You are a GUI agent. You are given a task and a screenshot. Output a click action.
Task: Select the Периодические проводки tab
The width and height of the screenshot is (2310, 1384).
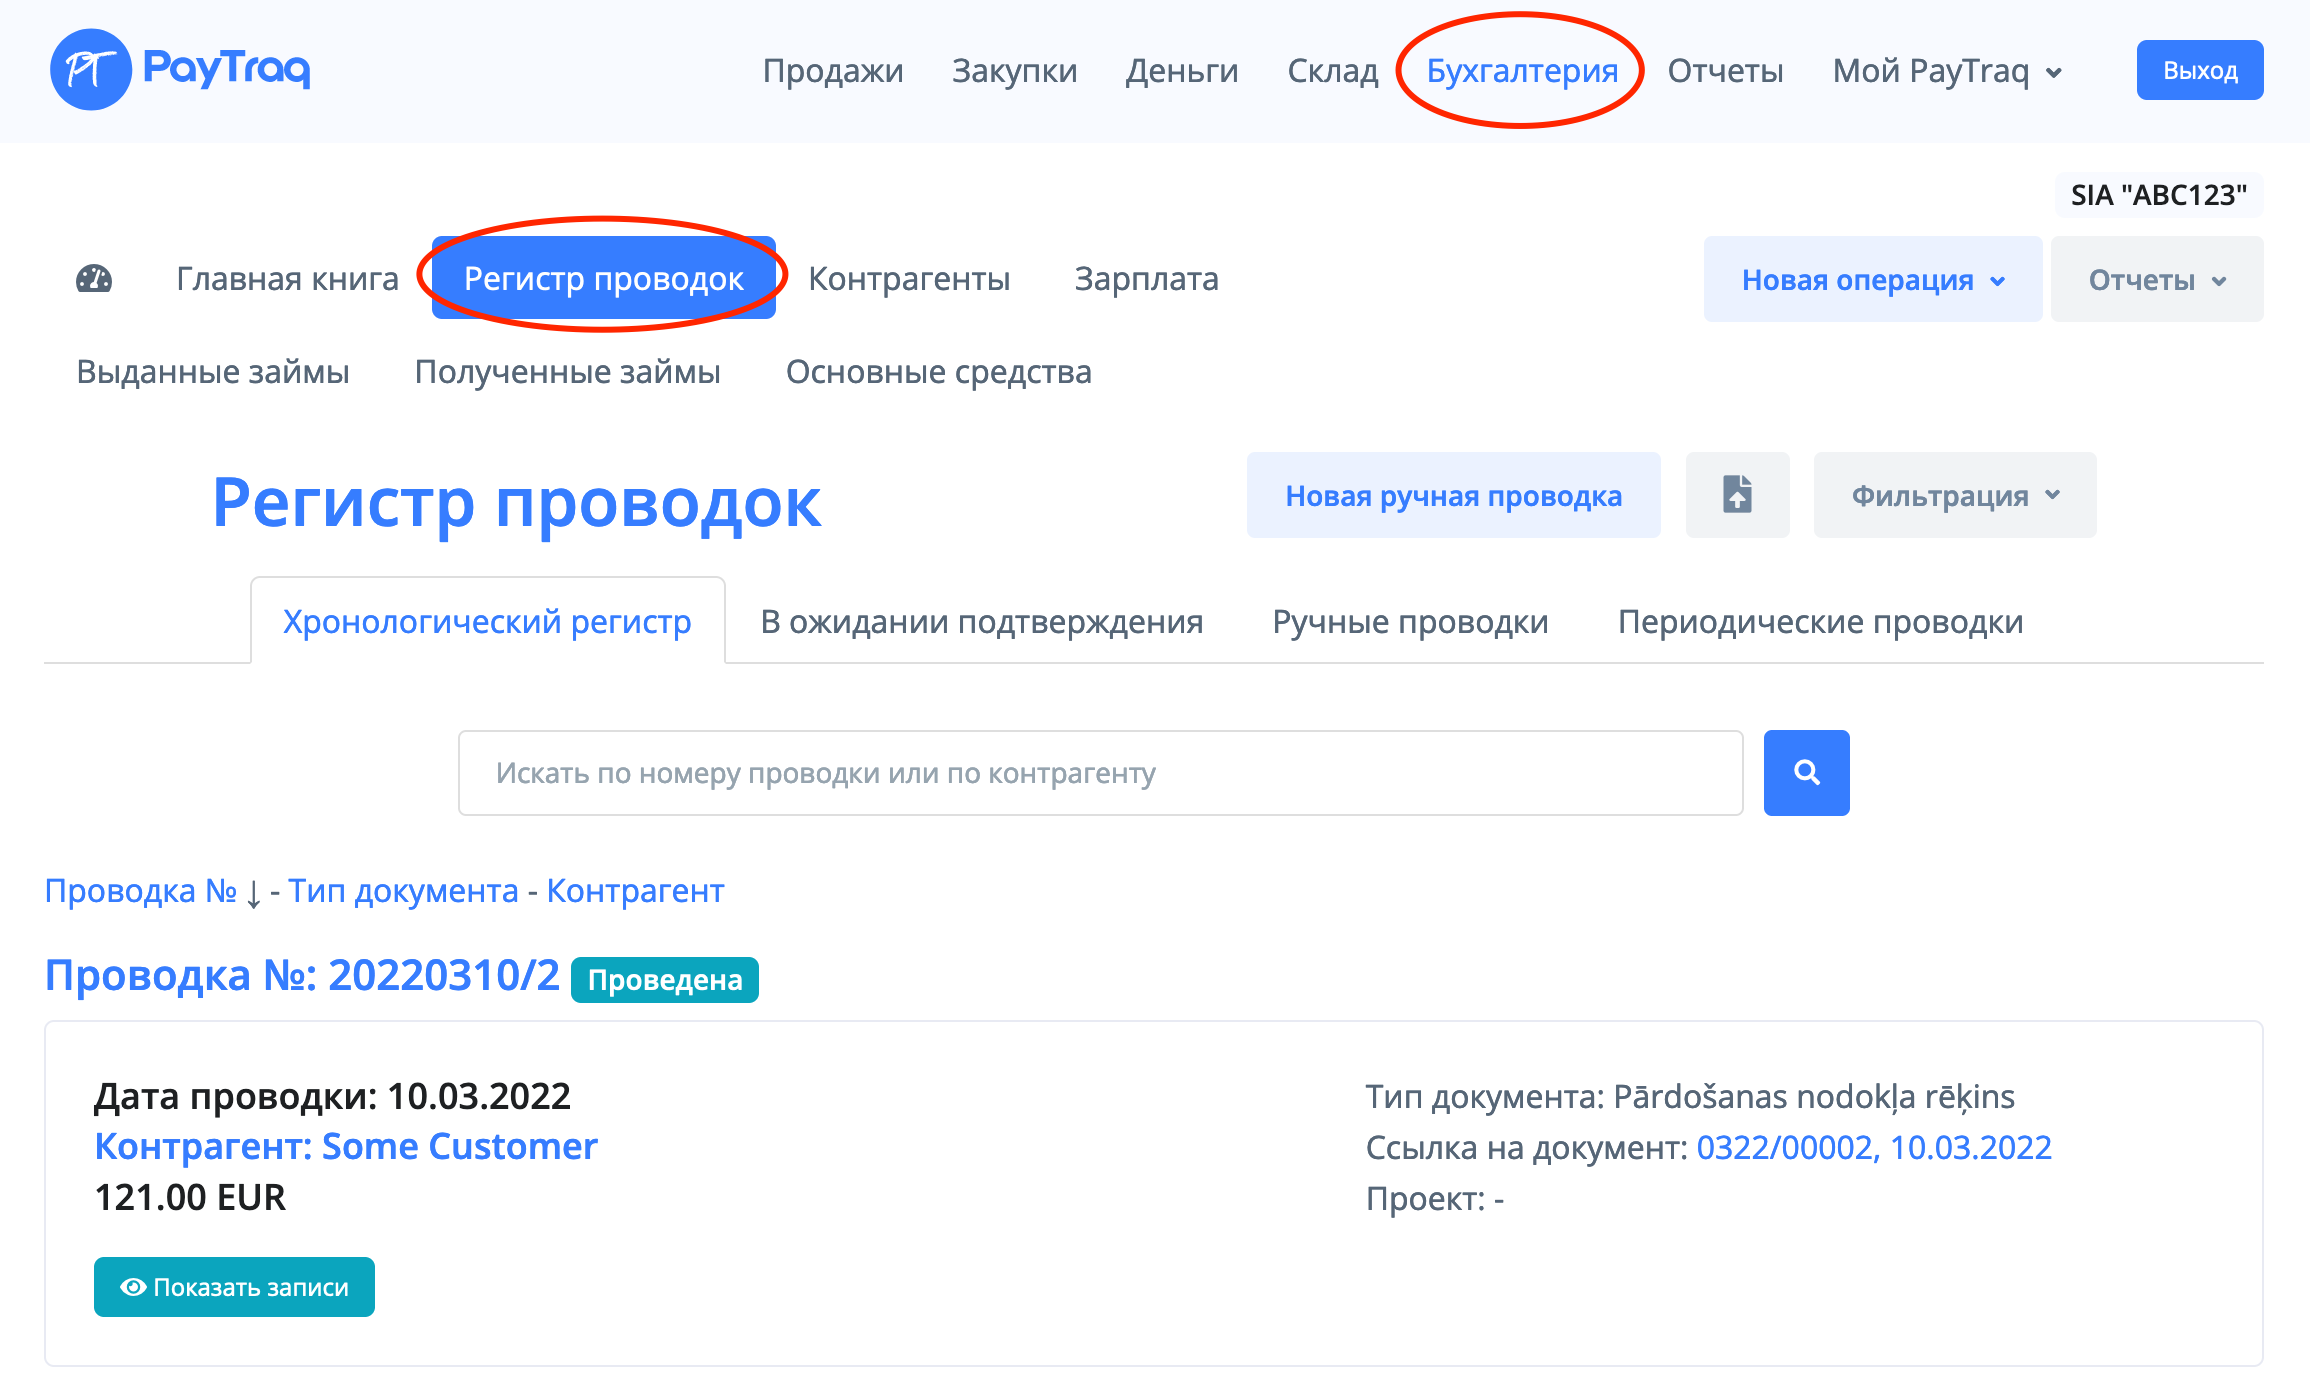click(x=1820, y=622)
